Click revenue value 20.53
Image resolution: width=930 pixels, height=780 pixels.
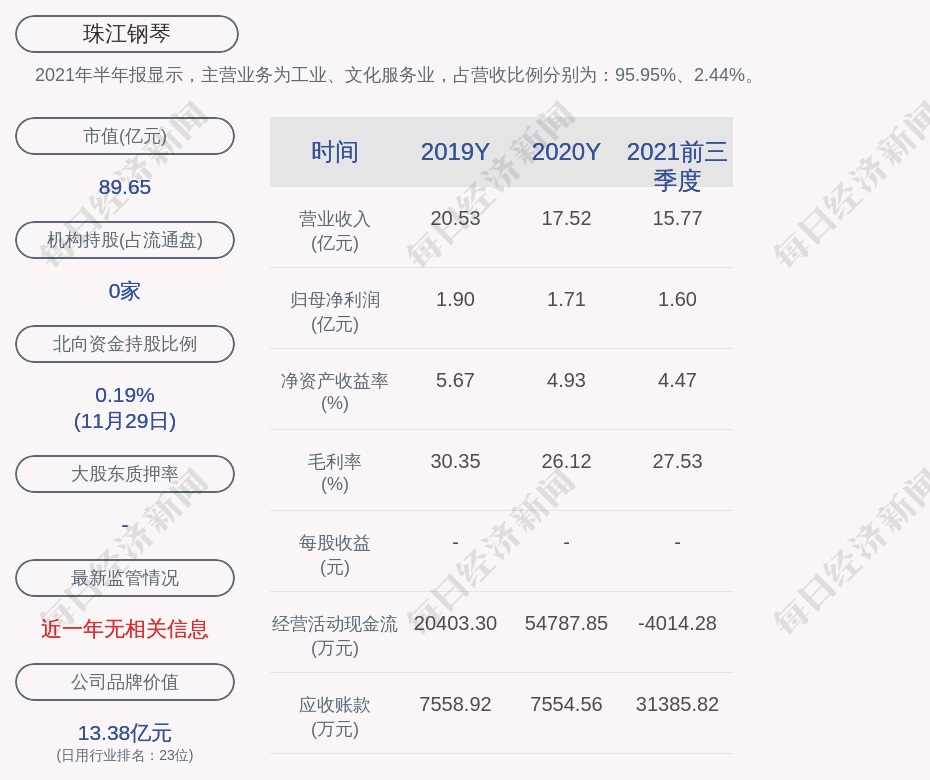pos(456,218)
